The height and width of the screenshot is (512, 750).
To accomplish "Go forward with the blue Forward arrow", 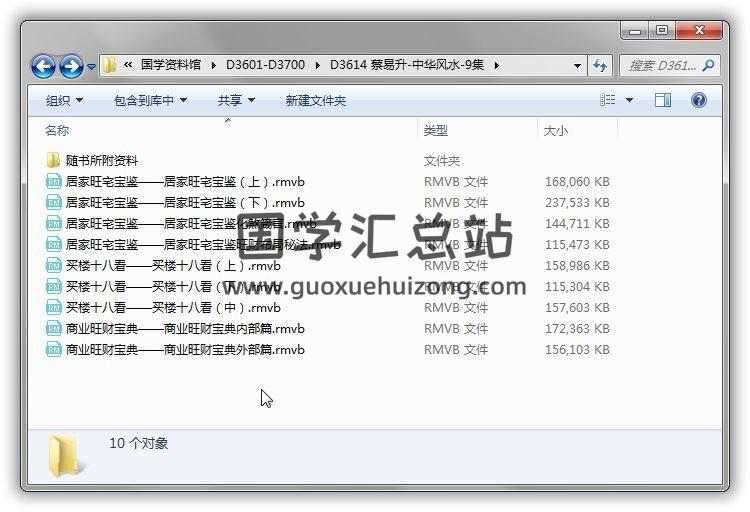I will pos(71,66).
